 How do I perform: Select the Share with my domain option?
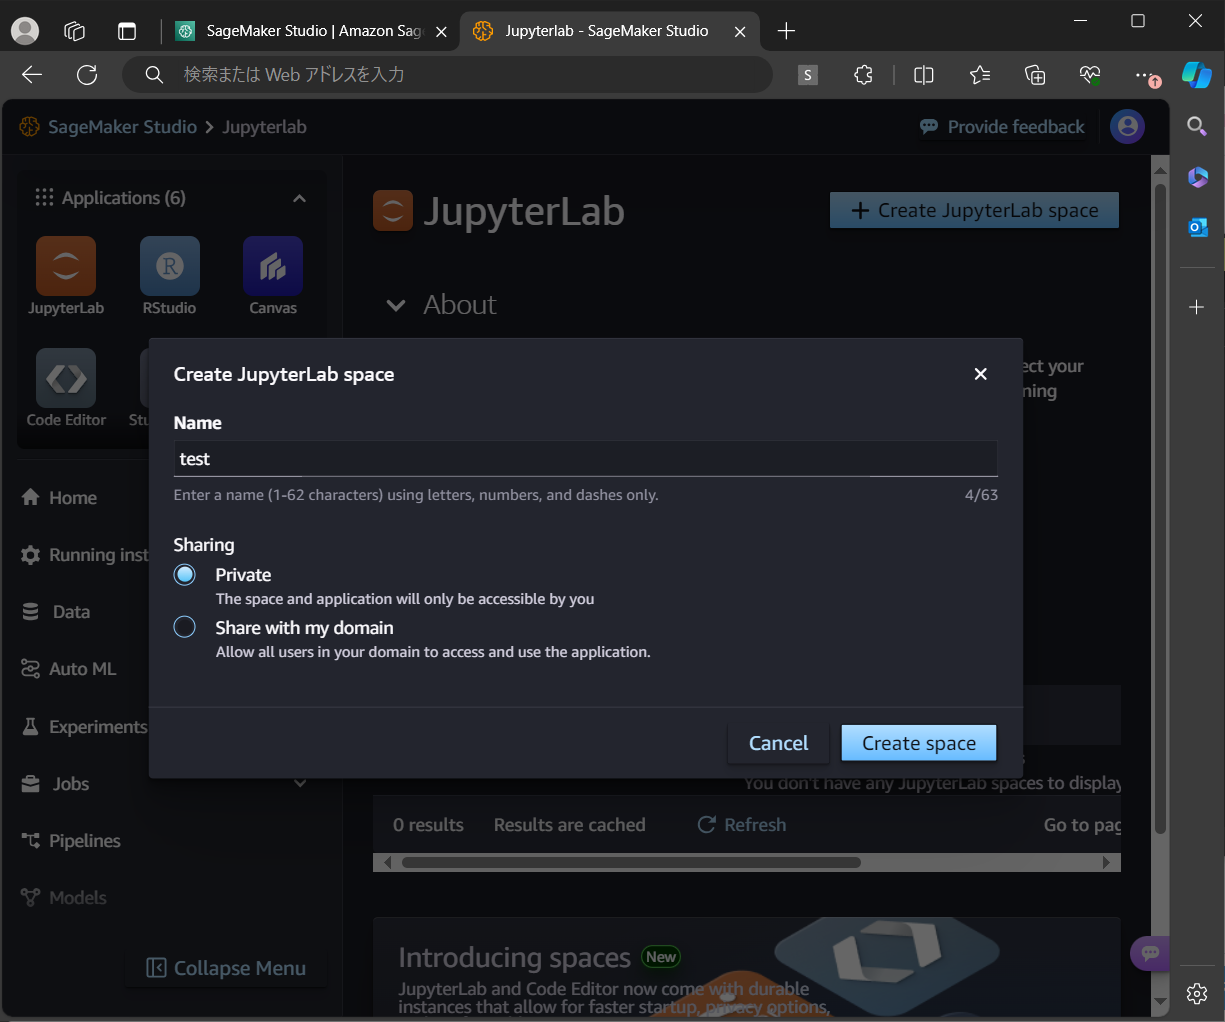pyautogui.click(x=185, y=627)
